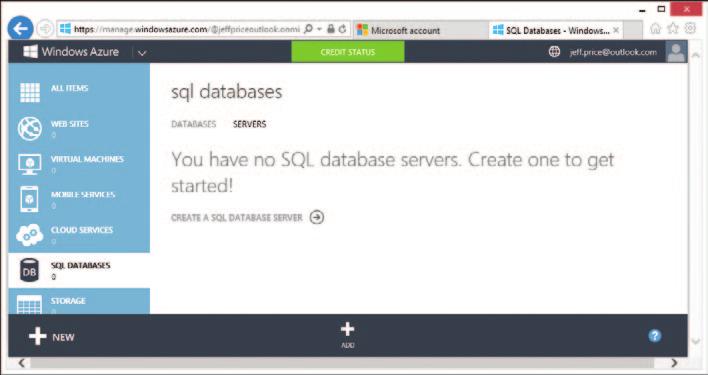Open Storage table icon
The image size is (708, 375).
[29, 305]
